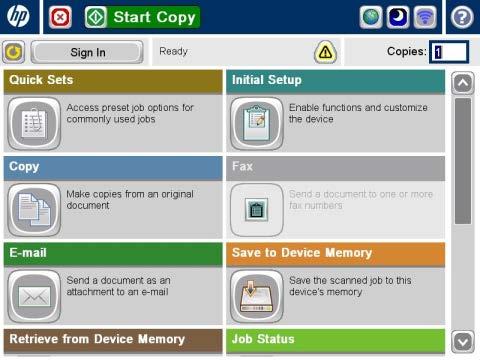Tap the red stop cancel icon
This screenshot has height=360, width=480.
[x=60, y=17]
